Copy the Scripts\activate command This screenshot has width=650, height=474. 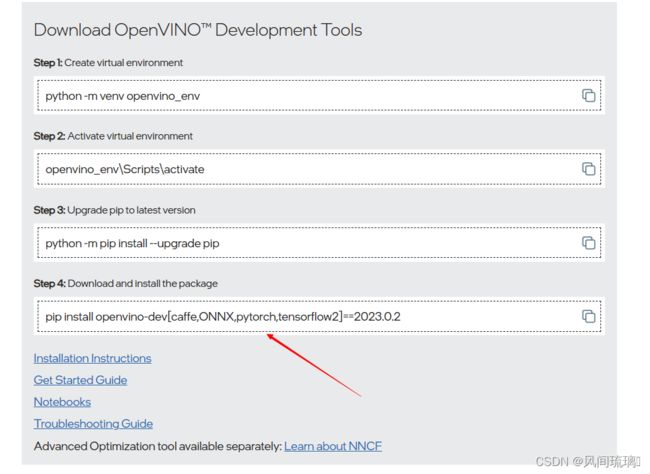(588, 169)
